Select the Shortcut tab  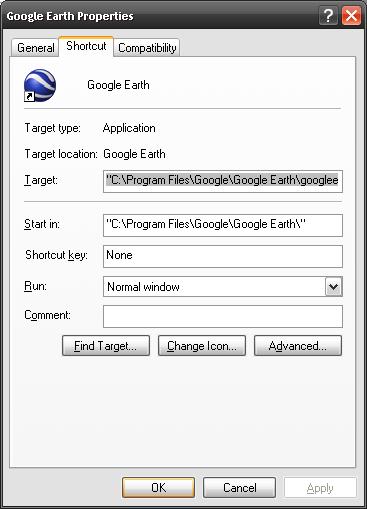(x=86, y=46)
